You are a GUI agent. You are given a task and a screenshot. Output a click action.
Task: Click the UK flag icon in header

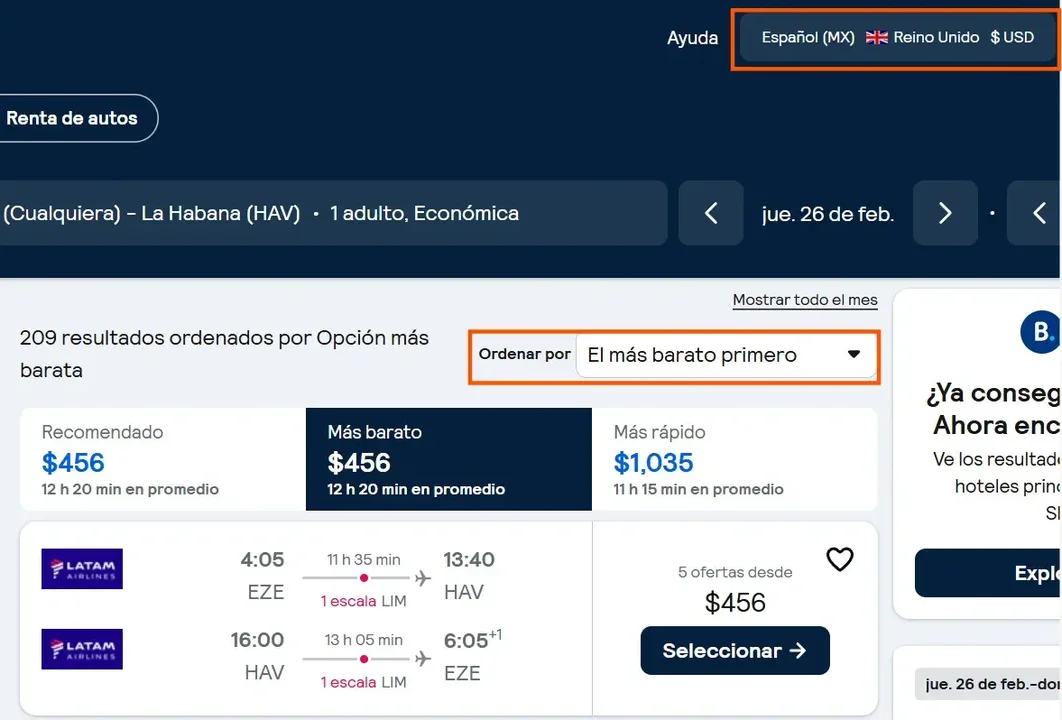pos(877,38)
